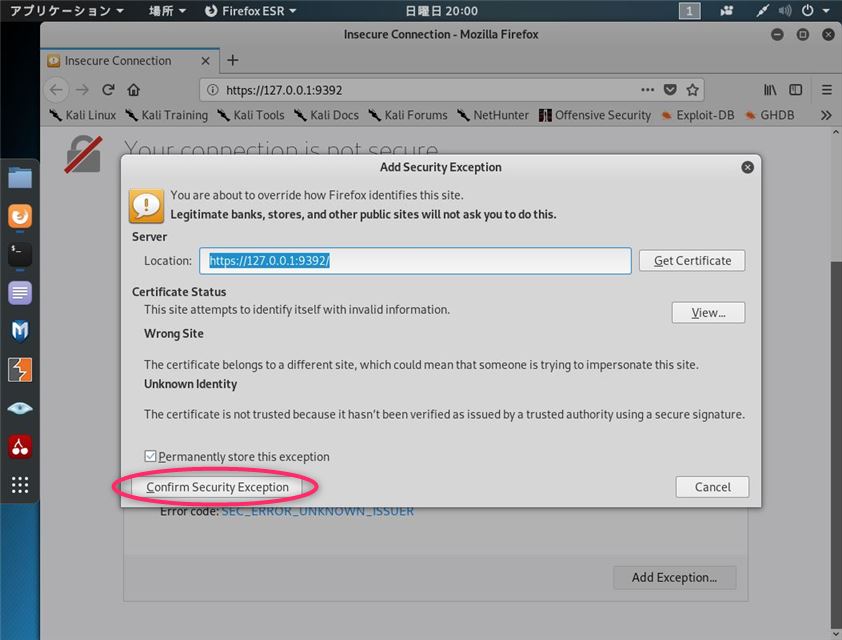Launch Metasploit from the dock
Viewport: 842px width, 640px height.
click(20, 331)
